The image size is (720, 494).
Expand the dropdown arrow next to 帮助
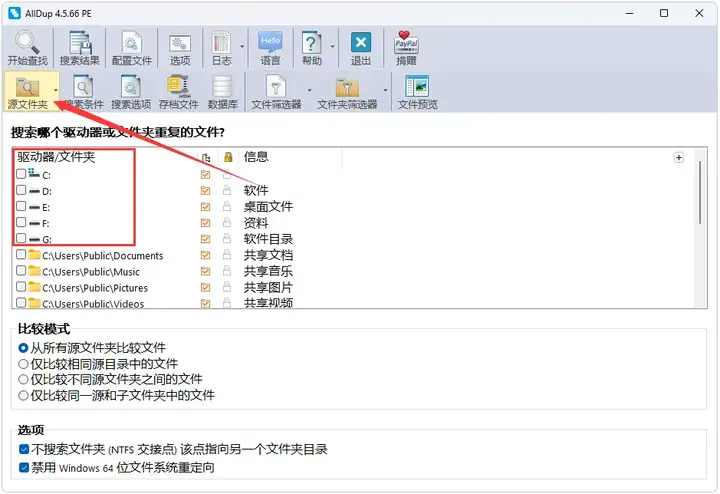[x=332, y=46]
